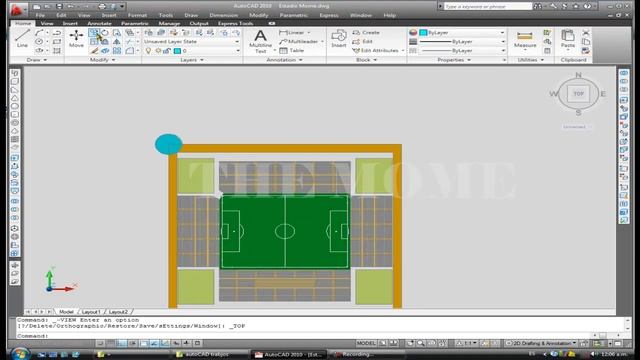
Task: Open 2D Drafting & Annotation workspace dropdown
Action: coord(542,343)
